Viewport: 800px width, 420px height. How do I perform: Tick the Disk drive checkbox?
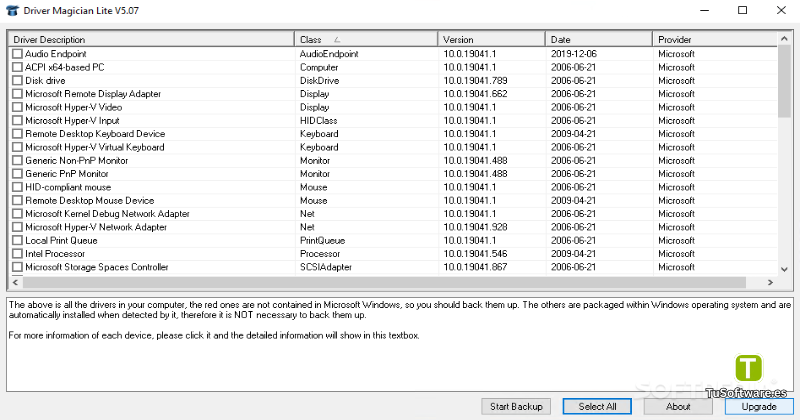pyautogui.click(x=17, y=80)
